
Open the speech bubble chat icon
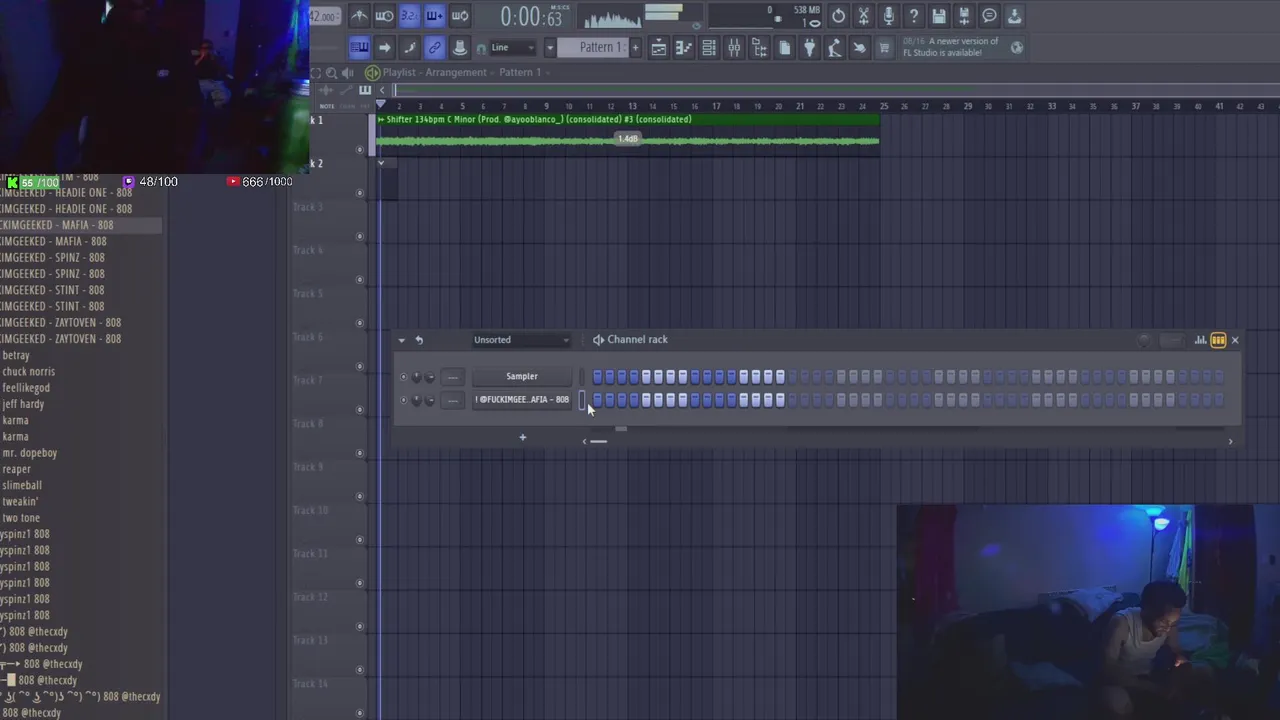coord(989,16)
